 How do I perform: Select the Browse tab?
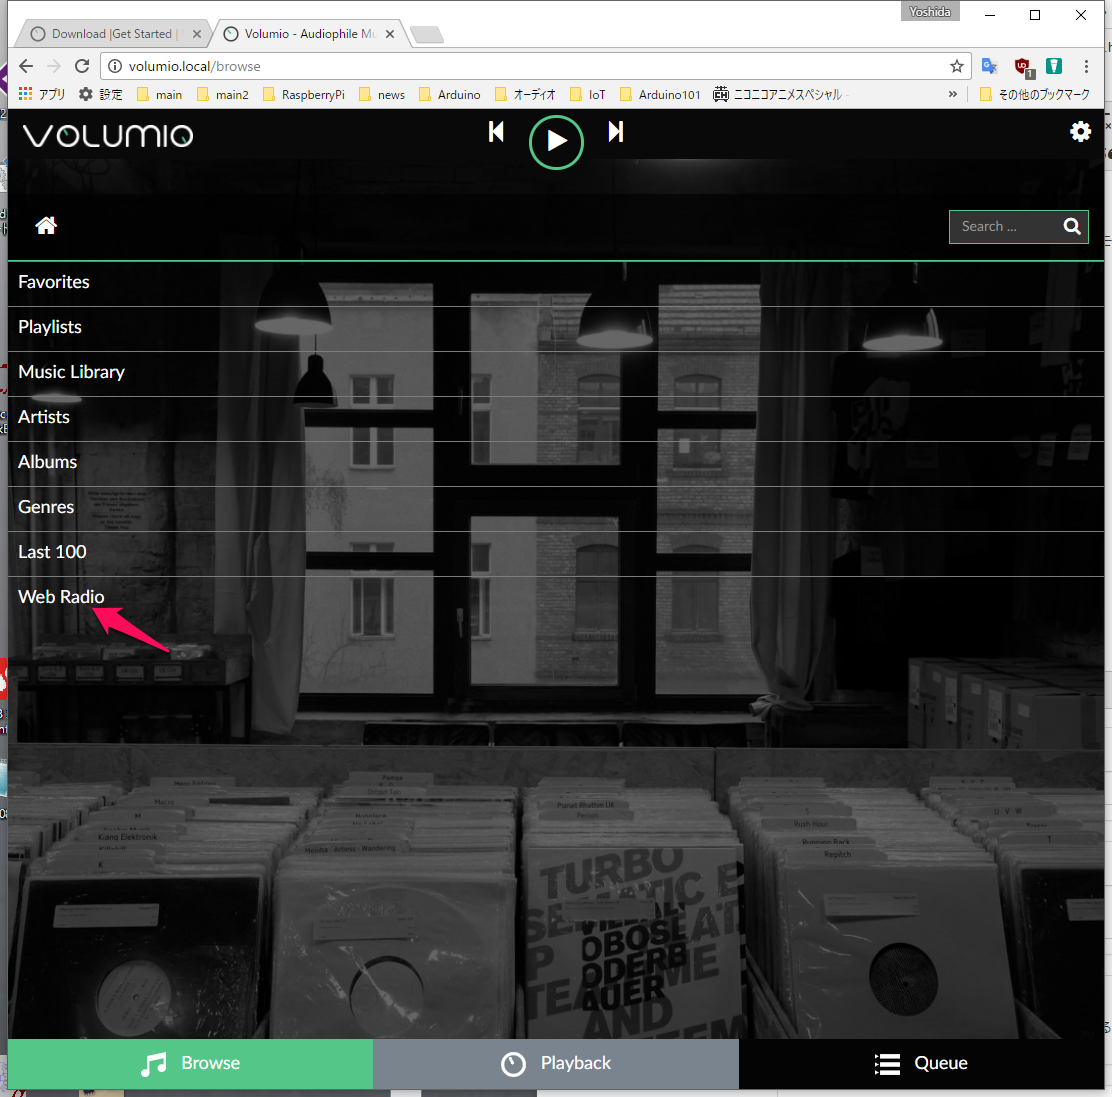click(190, 1063)
